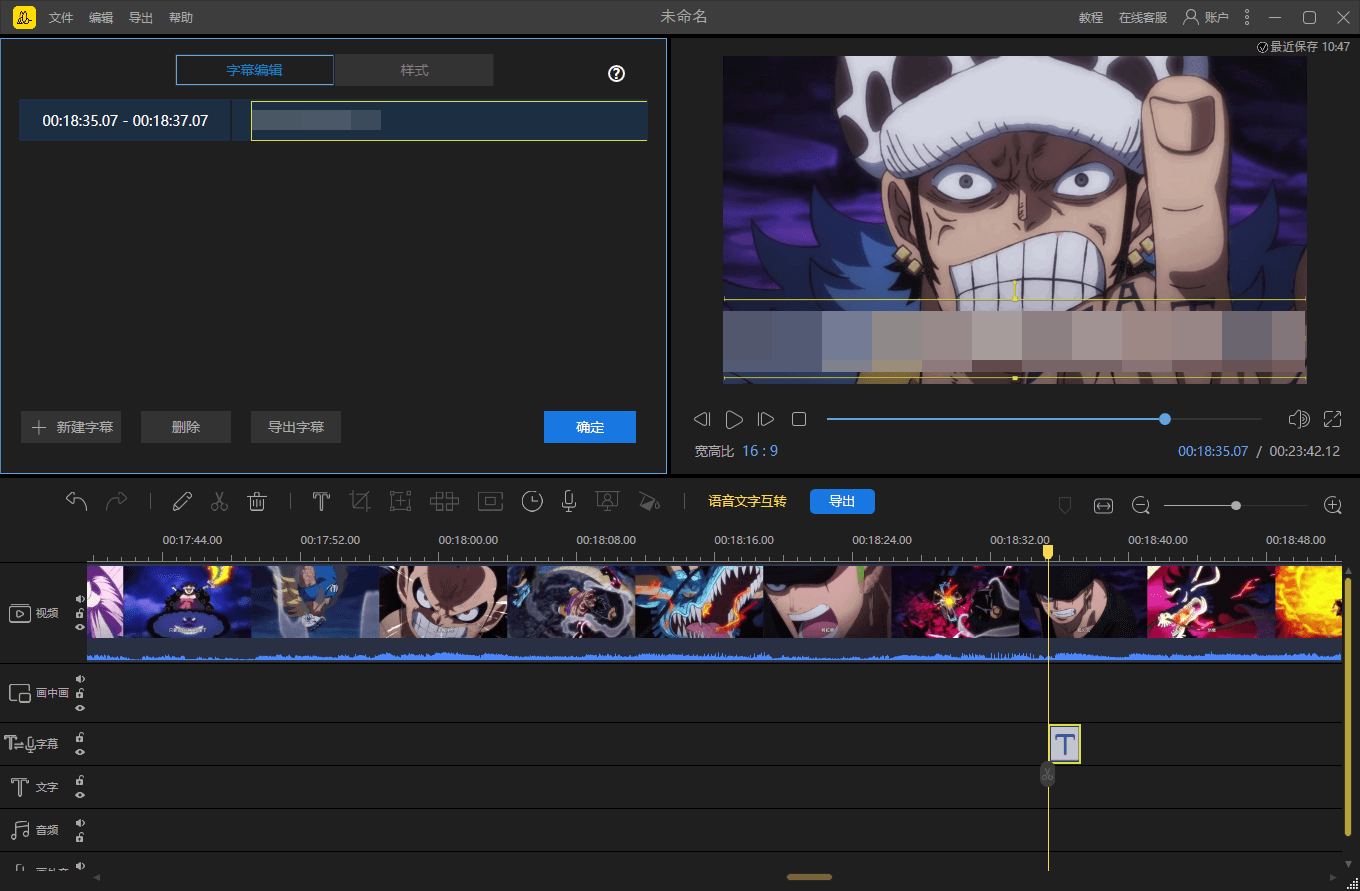Click the microphone voiceover icon
1360x891 pixels.
[x=569, y=501]
